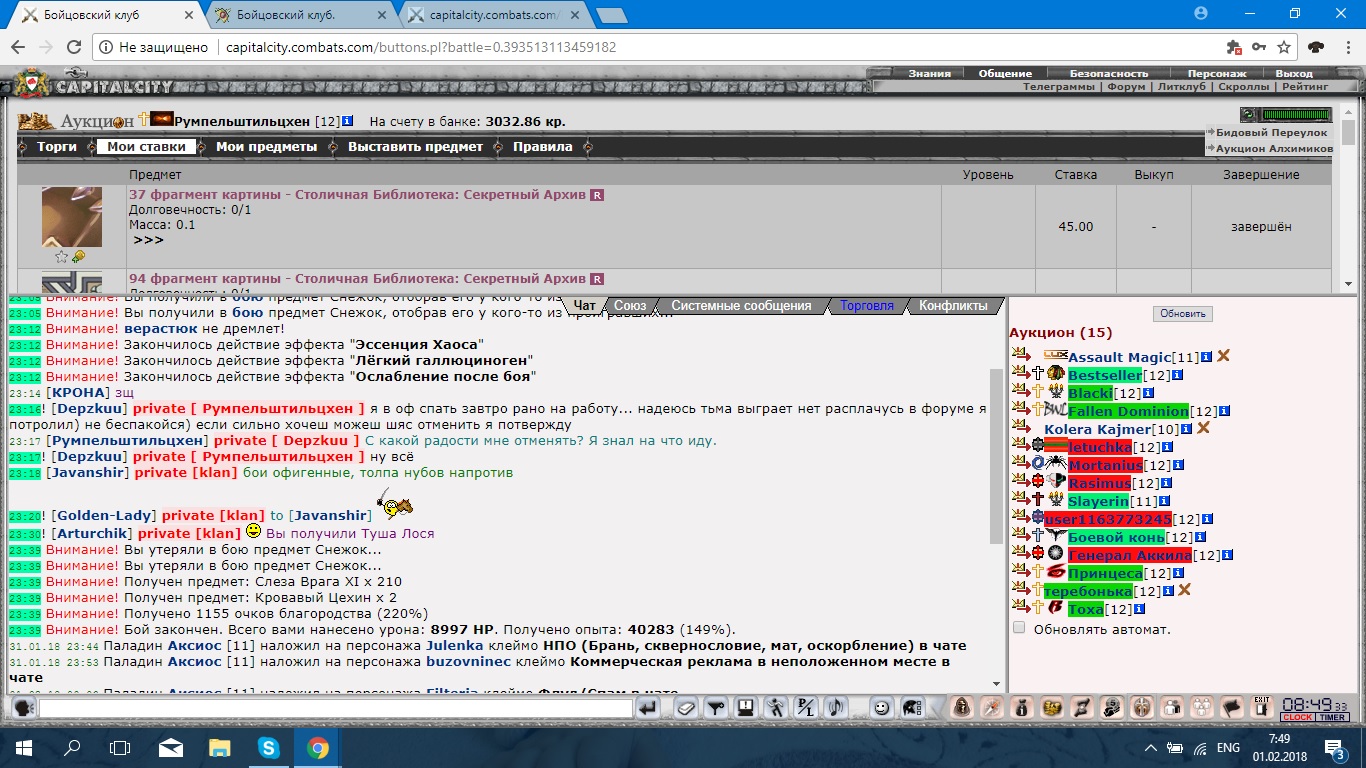Switch to Выставить предмет tab
The height and width of the screenshot is (768, 1366).
[415, 147]
